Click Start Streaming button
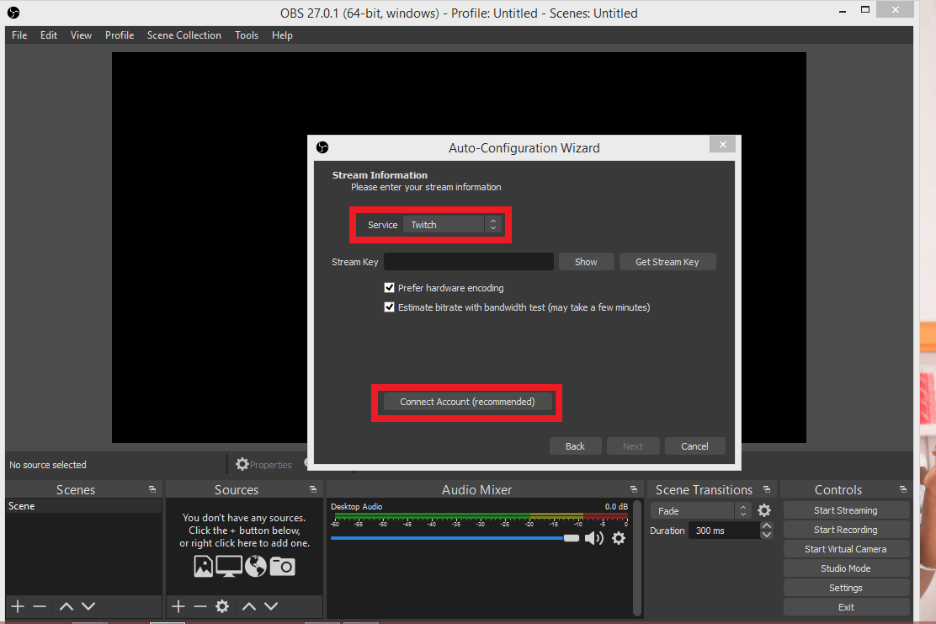 [846, 511]
